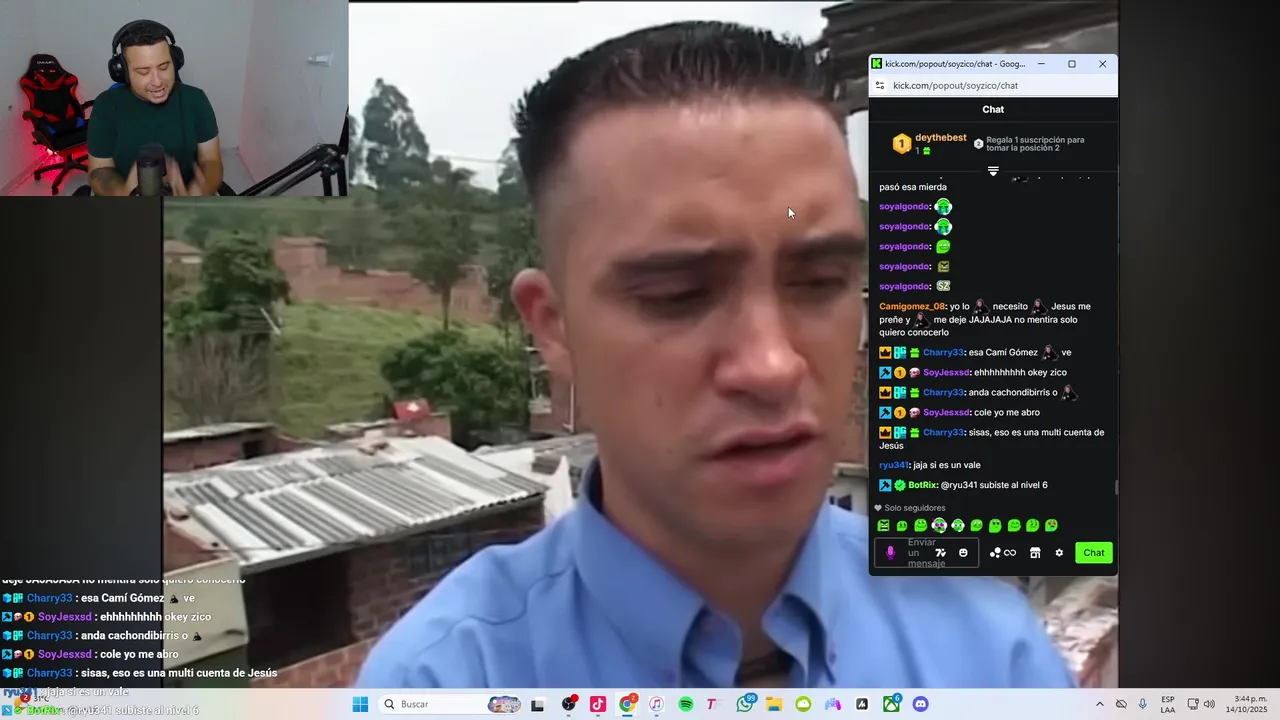
Task: Expand hidden system tray icons chevron
Action: click(x=1100, y=704)
